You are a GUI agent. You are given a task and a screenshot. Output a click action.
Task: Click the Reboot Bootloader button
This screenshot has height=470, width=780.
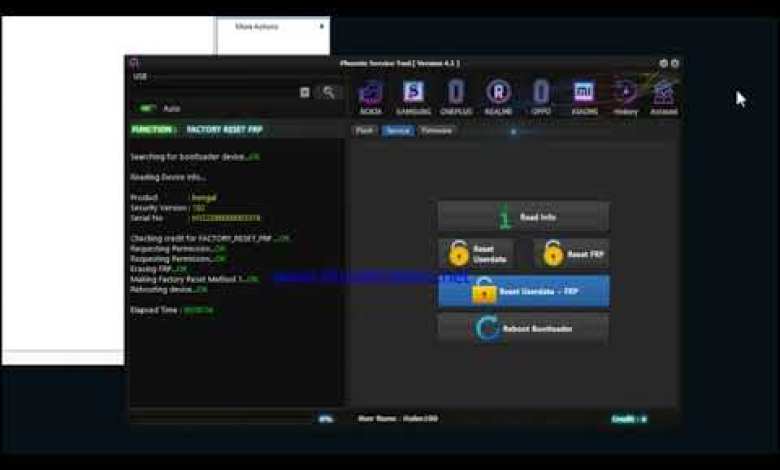click(523, 329)
